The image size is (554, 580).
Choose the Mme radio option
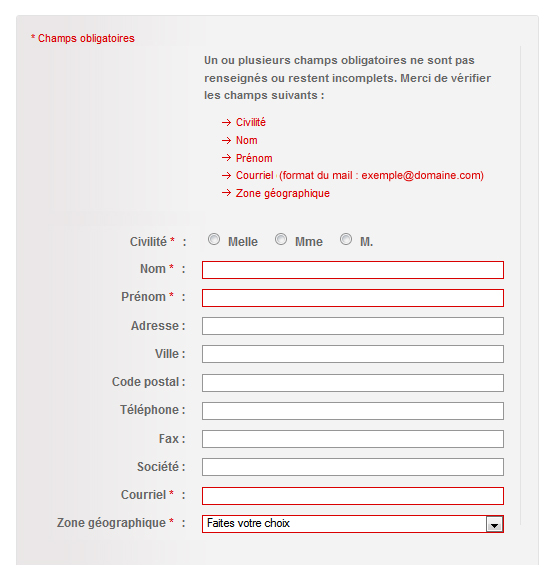coord(281,239)
